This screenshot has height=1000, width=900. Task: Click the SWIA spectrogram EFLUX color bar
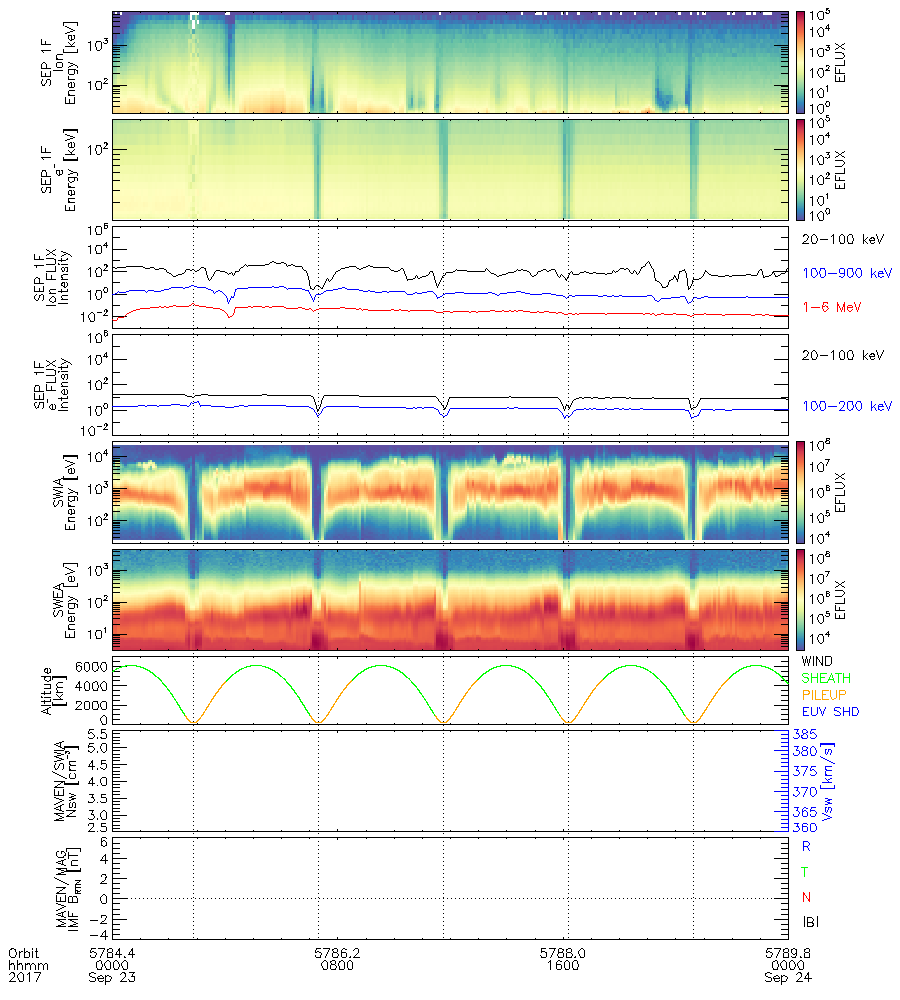point(801,490)
